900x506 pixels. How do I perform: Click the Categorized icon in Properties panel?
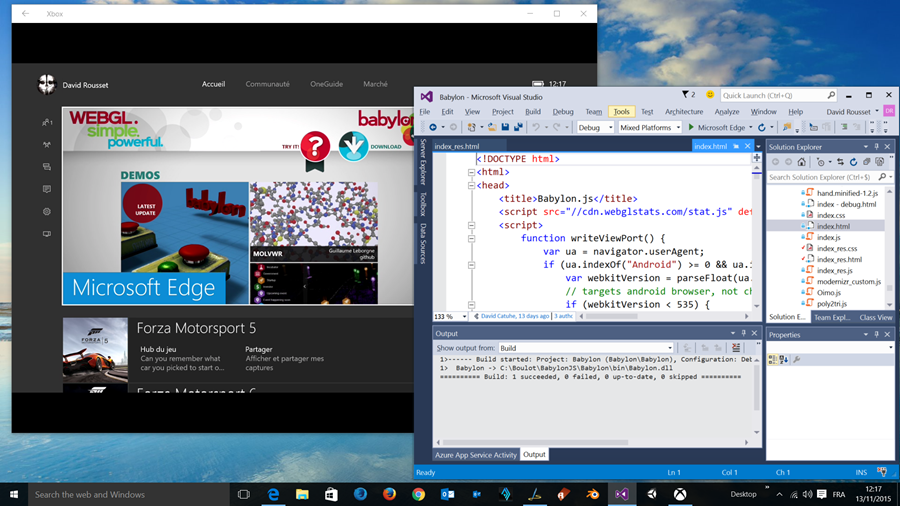[x=773, y=359]
